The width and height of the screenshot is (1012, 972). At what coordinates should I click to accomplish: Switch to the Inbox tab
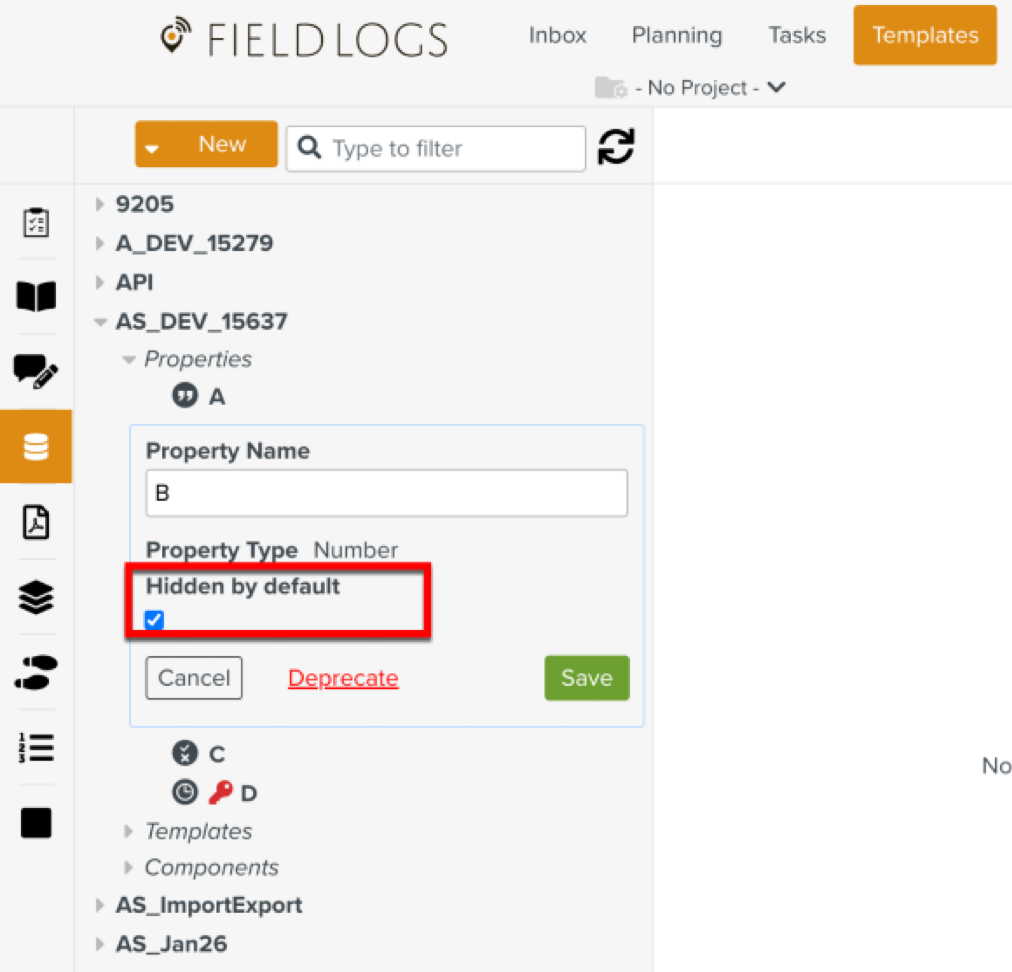click(x=557, y=35)
